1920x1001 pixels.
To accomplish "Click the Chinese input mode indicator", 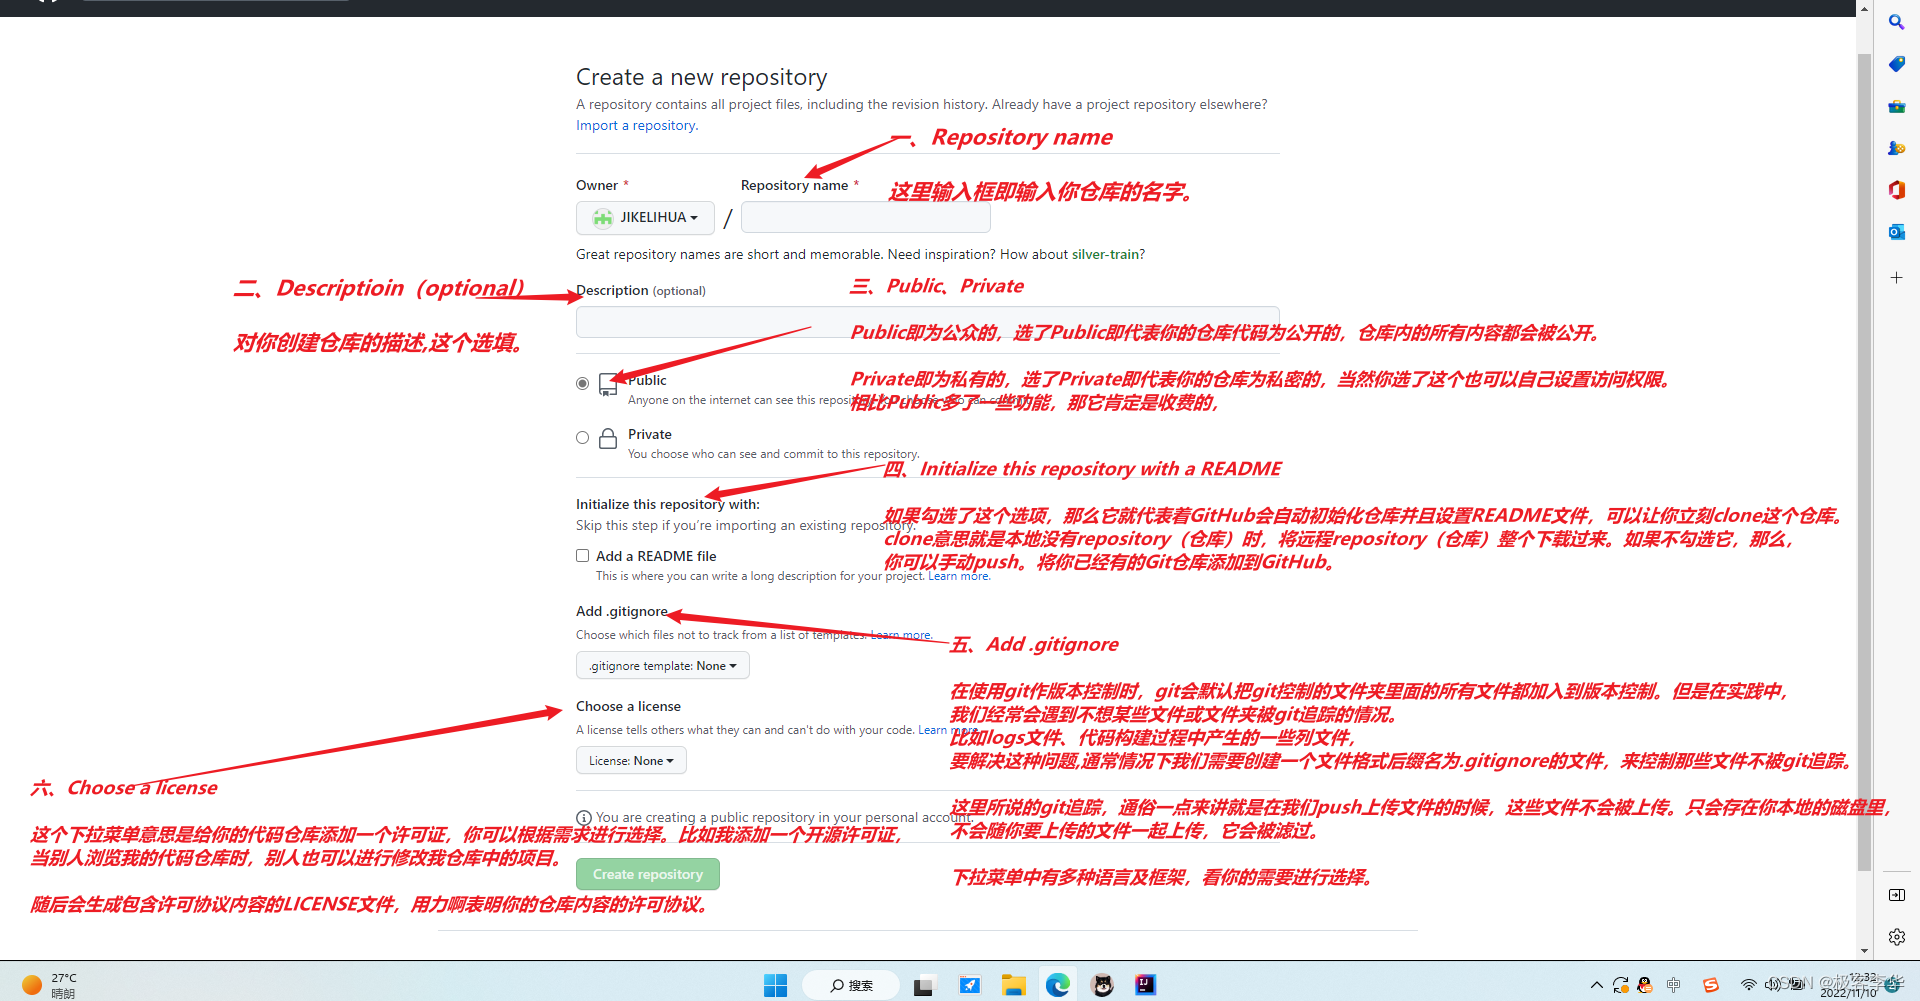I will coord(1674,985).
